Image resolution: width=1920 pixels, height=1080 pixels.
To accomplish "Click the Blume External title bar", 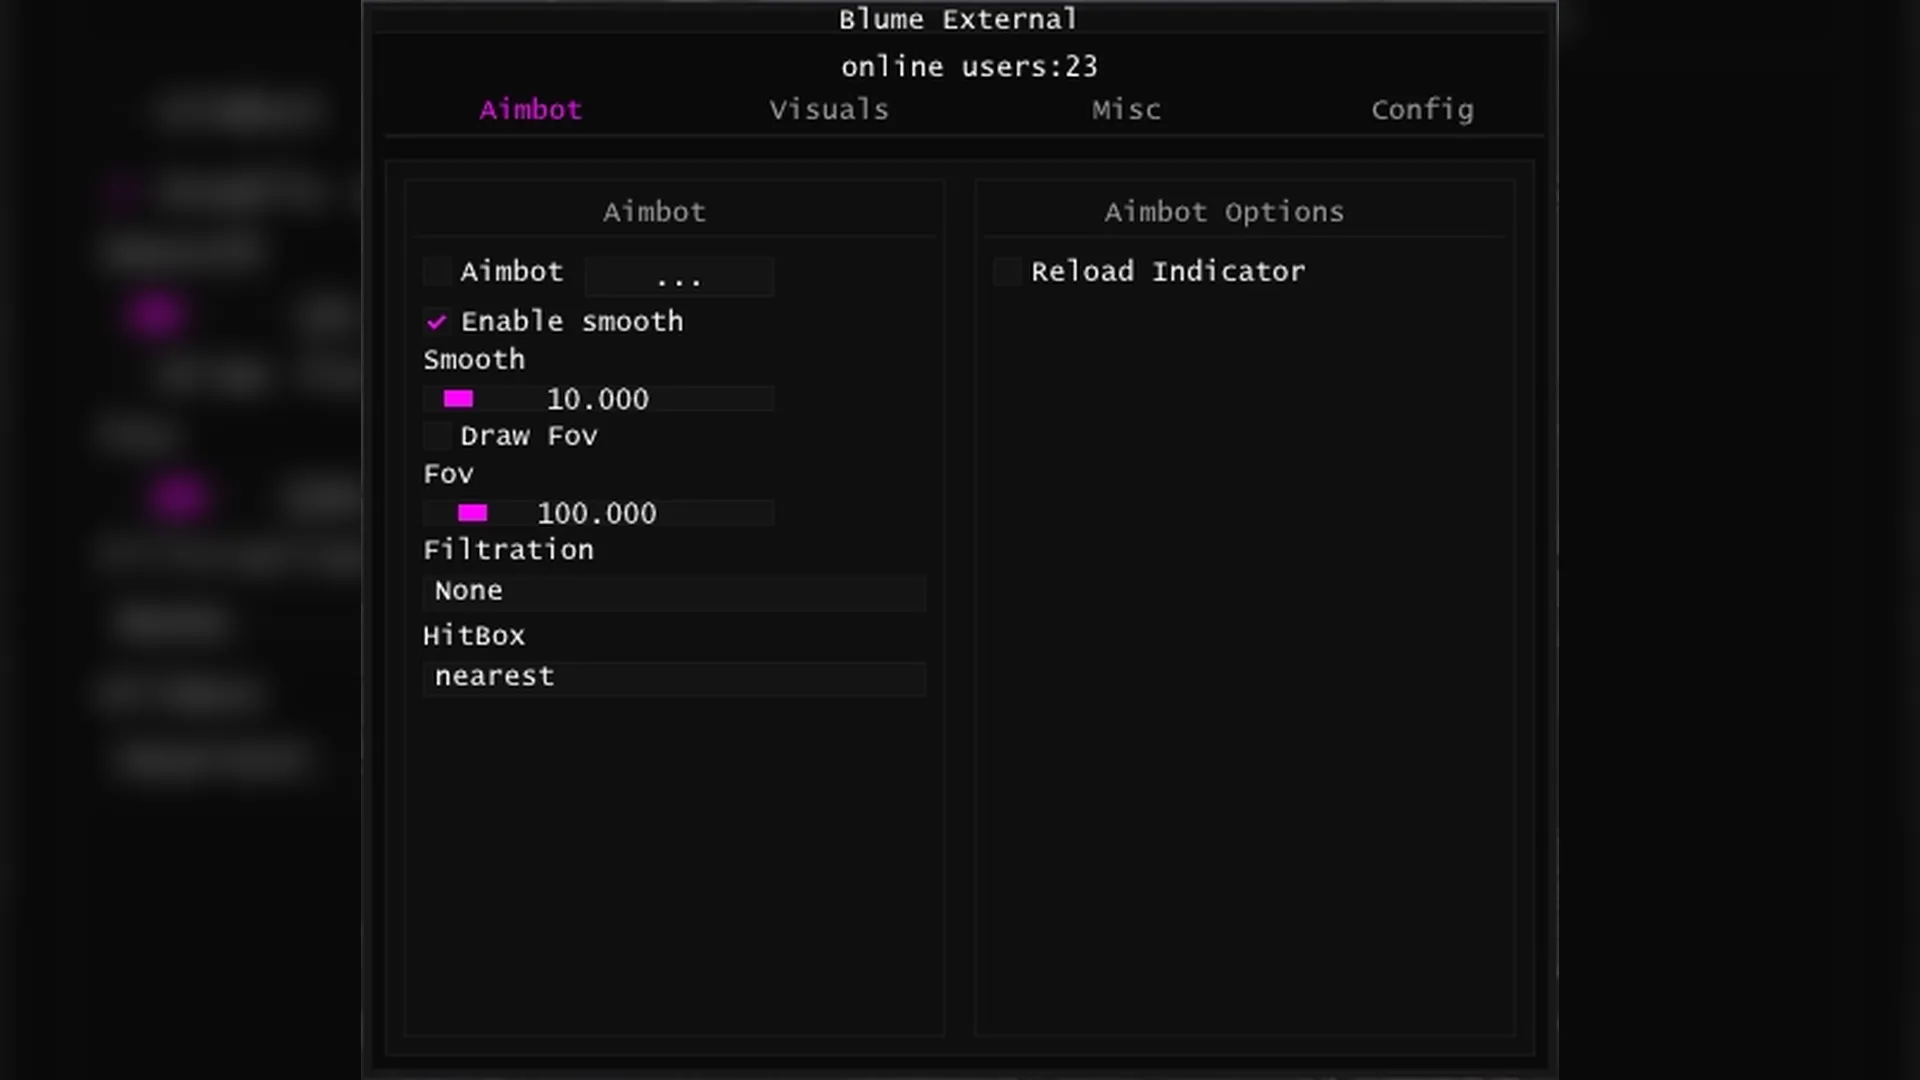I will coord(957,19).
